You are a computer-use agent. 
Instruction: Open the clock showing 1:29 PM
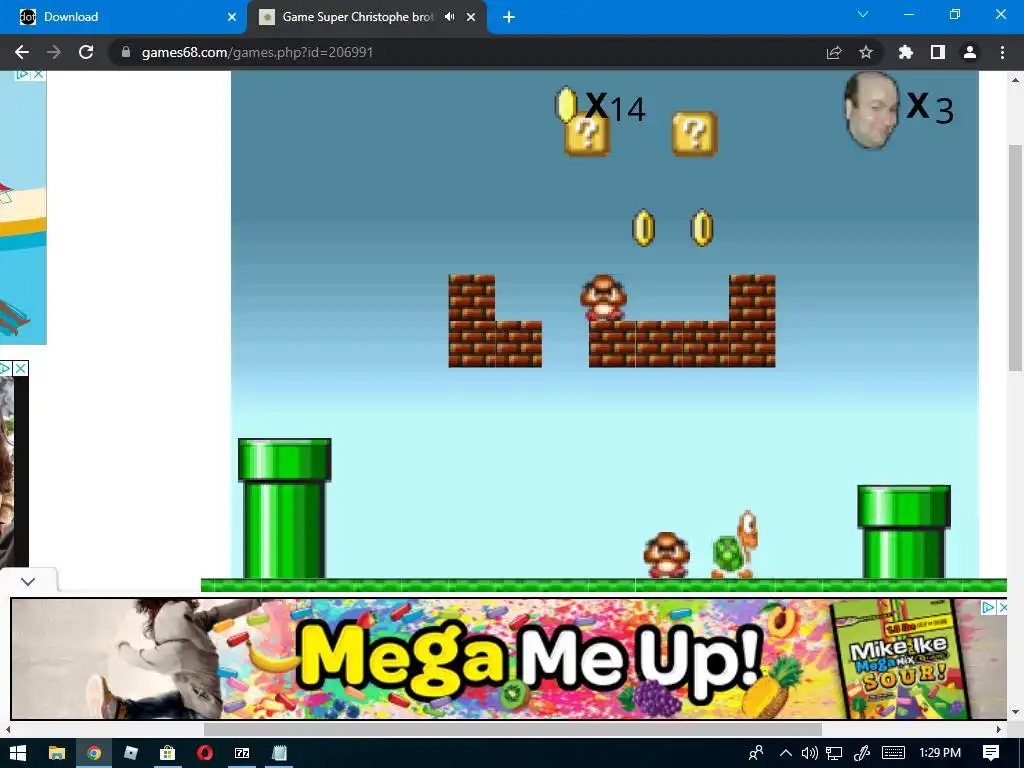pos(940,753)
